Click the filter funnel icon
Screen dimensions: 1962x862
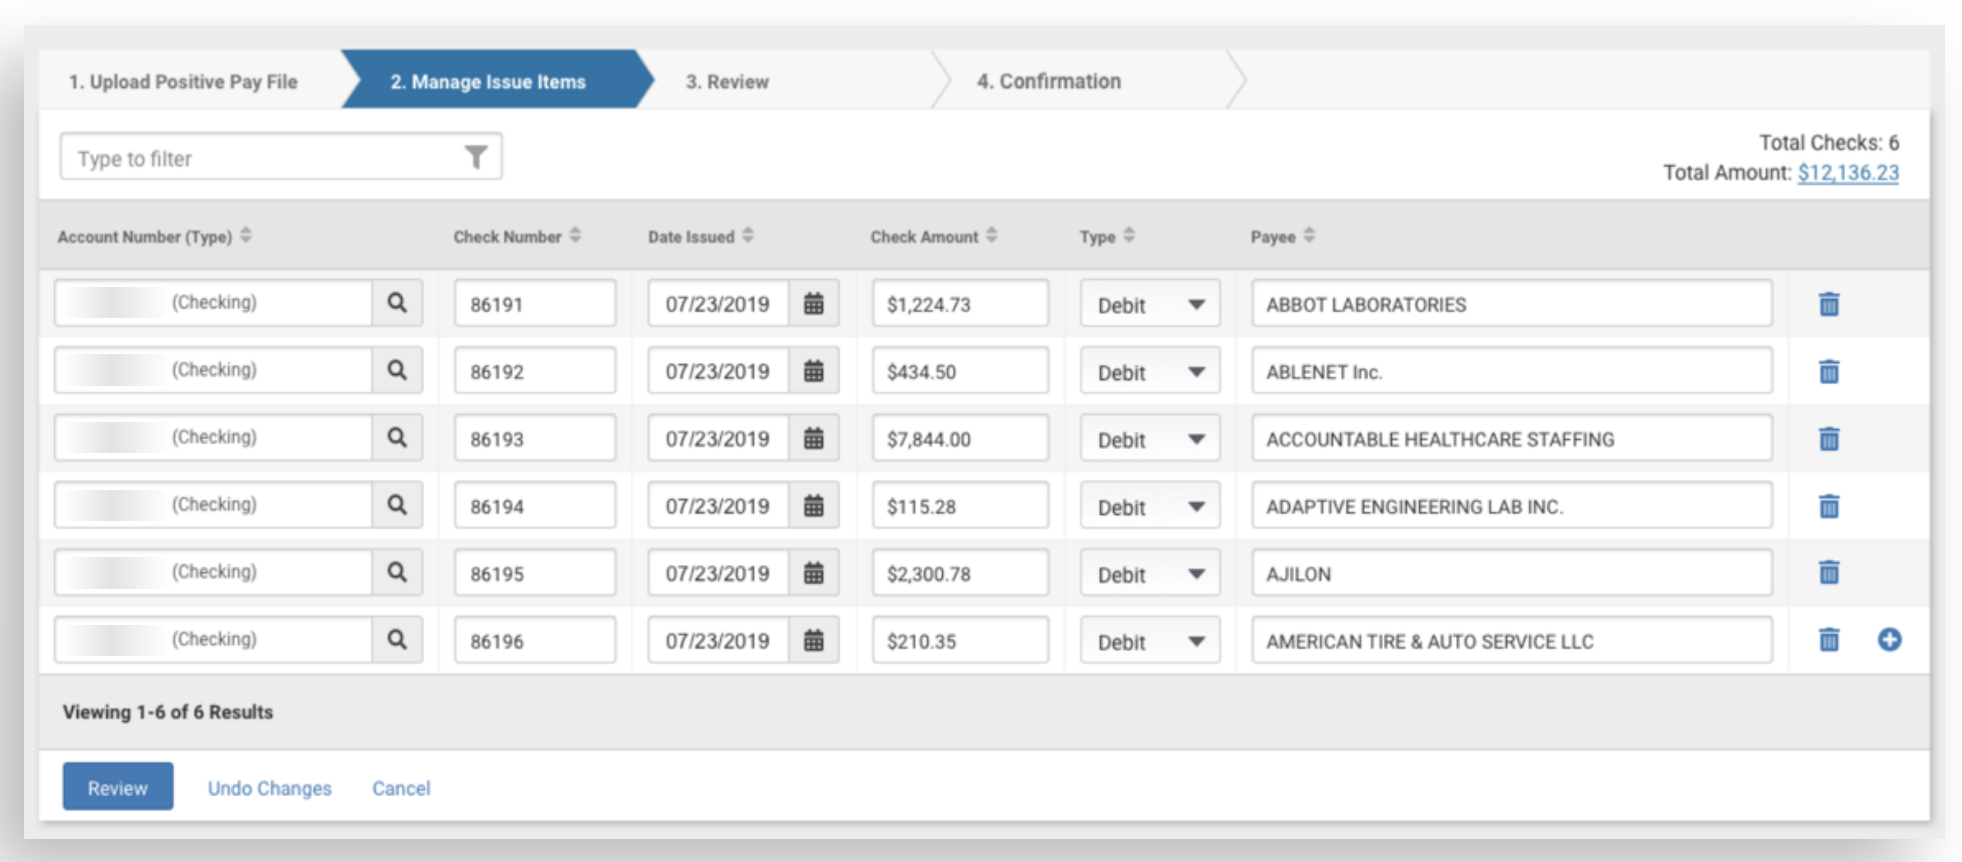click(x=476, y=157)
